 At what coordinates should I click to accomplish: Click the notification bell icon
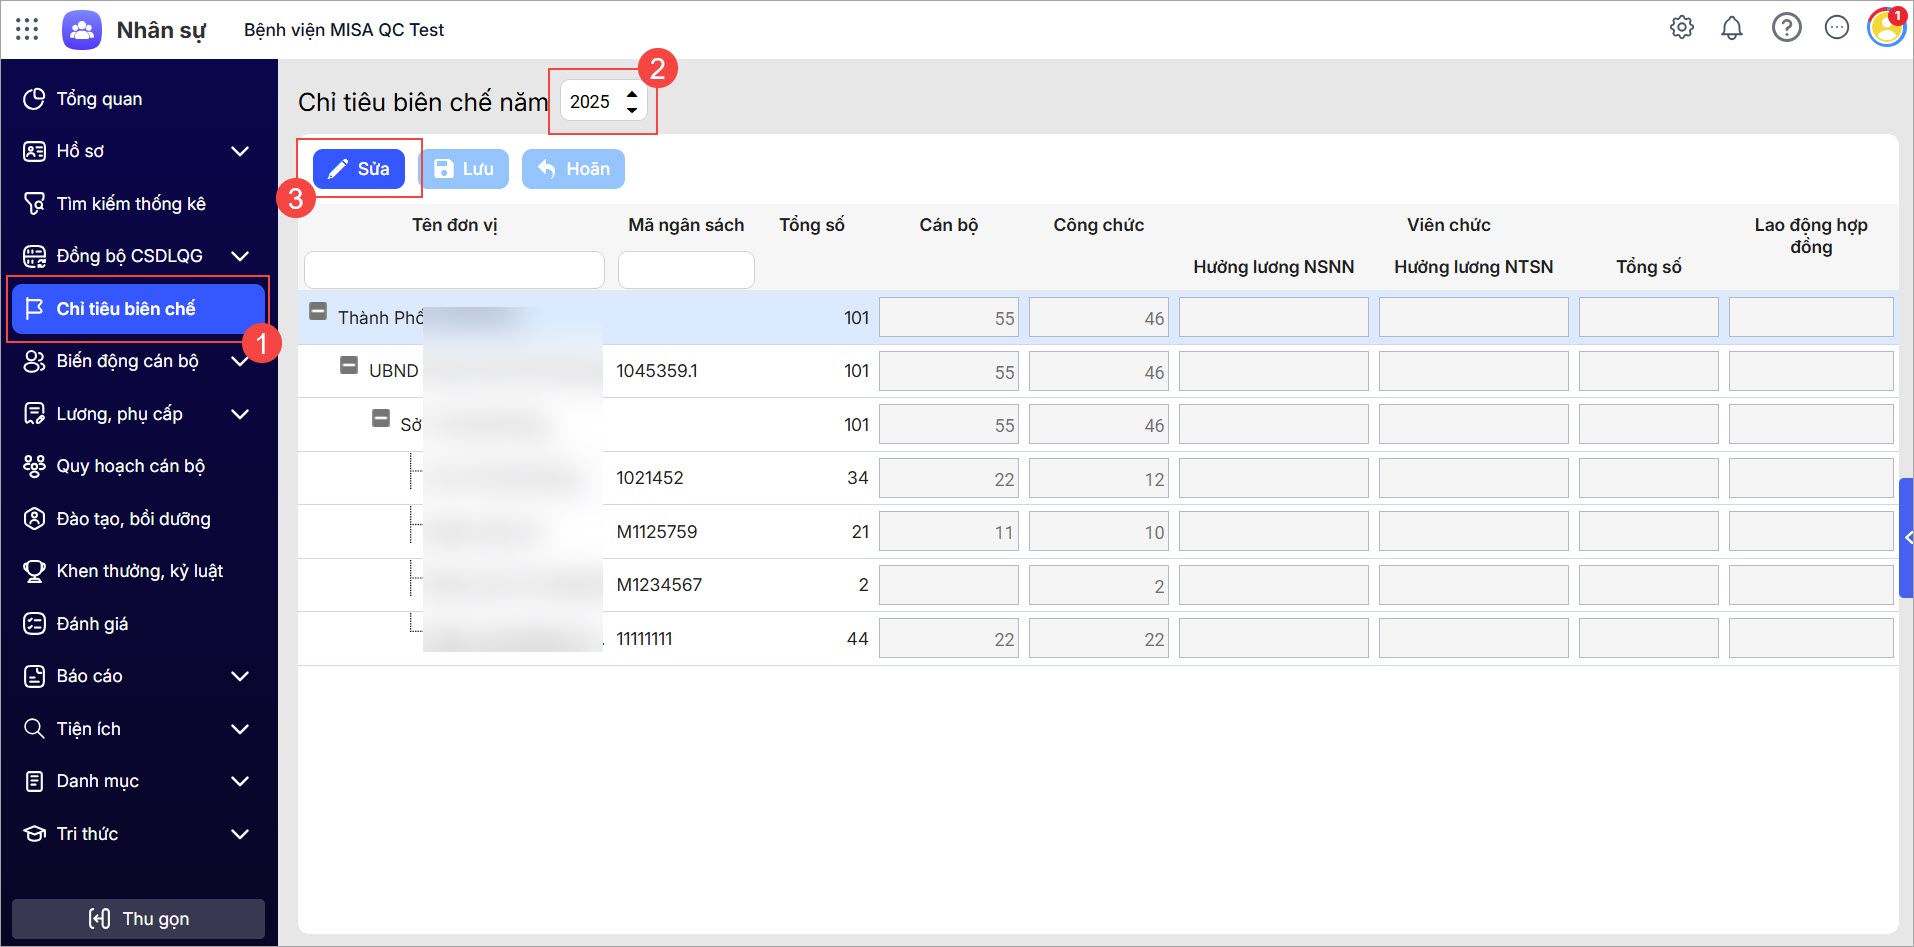(x=1732, y=28)
